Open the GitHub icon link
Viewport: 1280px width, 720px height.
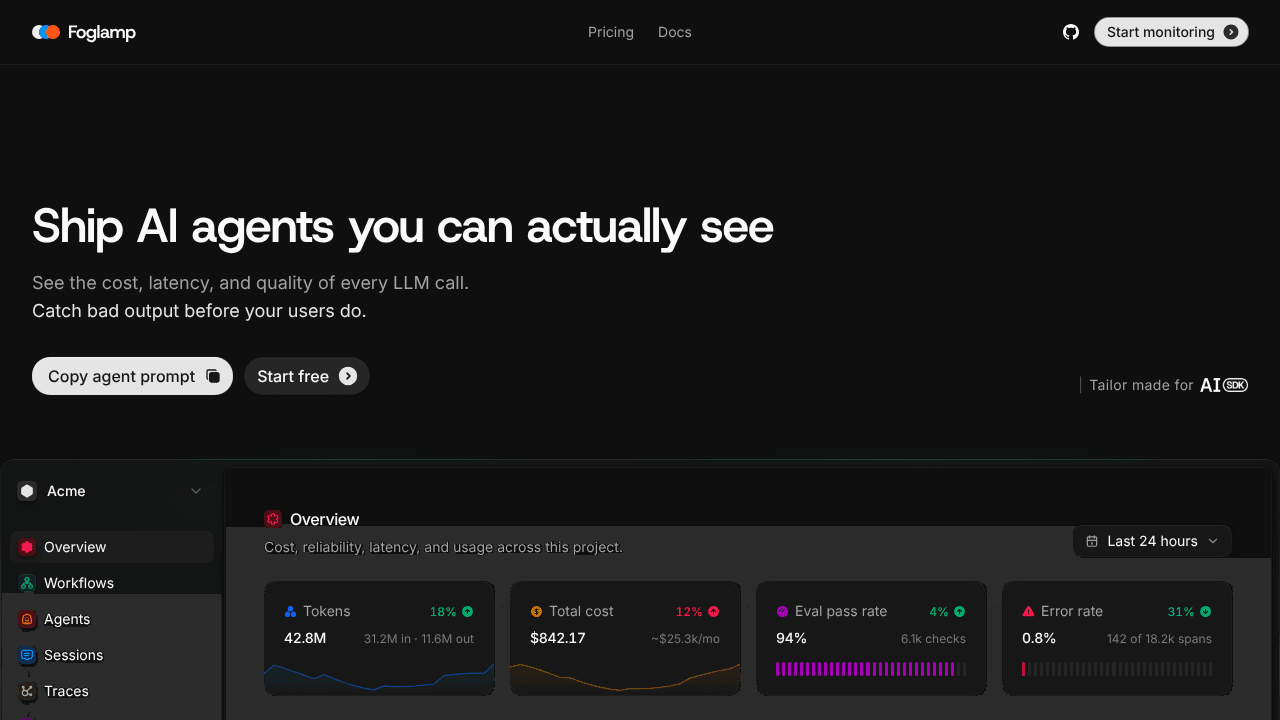coord(1071,32)
